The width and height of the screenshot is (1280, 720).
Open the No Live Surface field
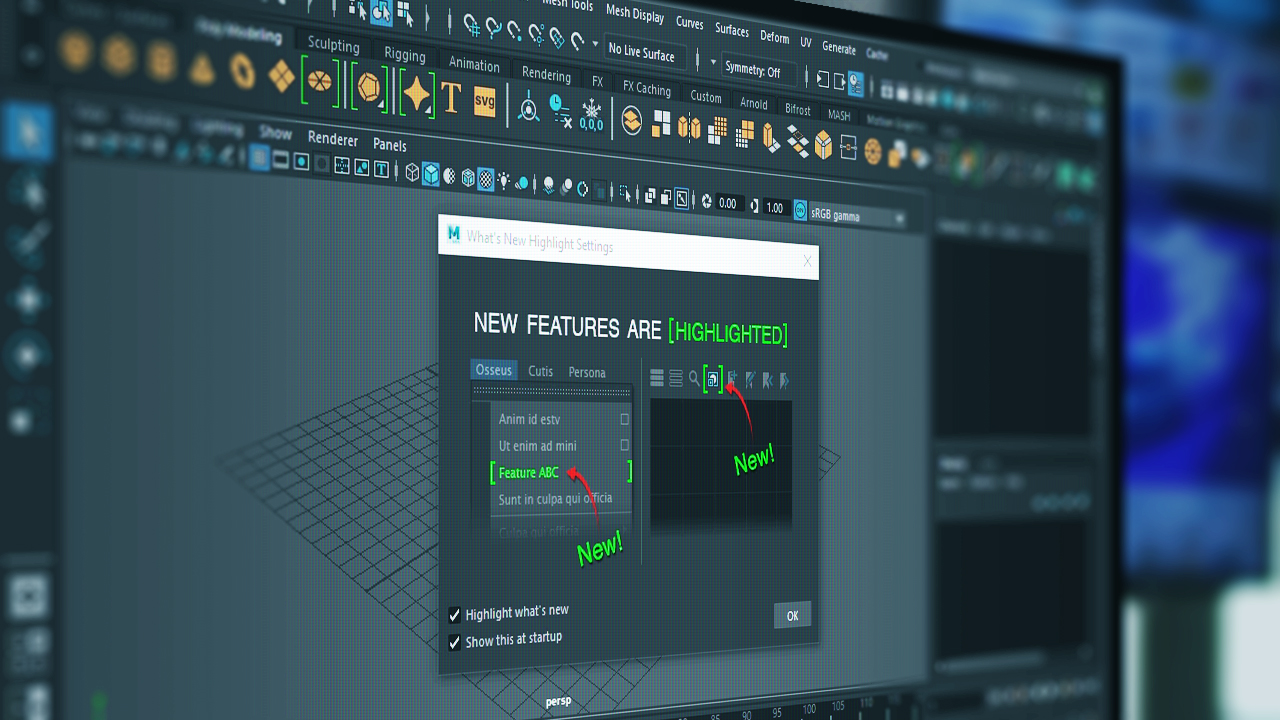[642, 52]
